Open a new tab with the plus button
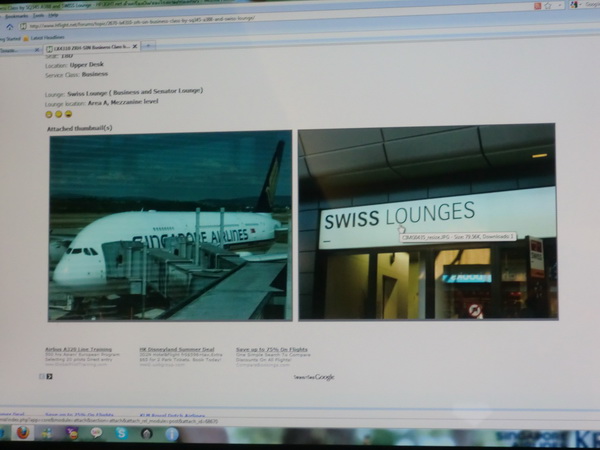This screenshot has height=450, width=600. (148, 46)
